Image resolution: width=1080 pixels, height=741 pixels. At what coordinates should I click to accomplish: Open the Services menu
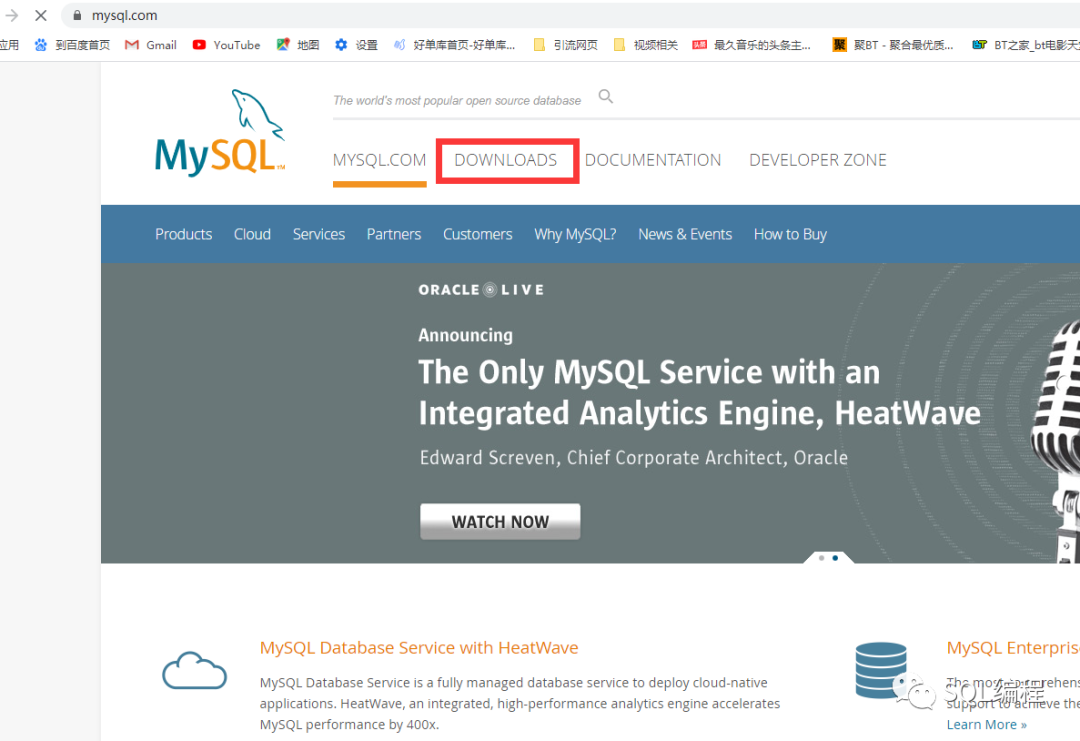click(x=319, y=234)
